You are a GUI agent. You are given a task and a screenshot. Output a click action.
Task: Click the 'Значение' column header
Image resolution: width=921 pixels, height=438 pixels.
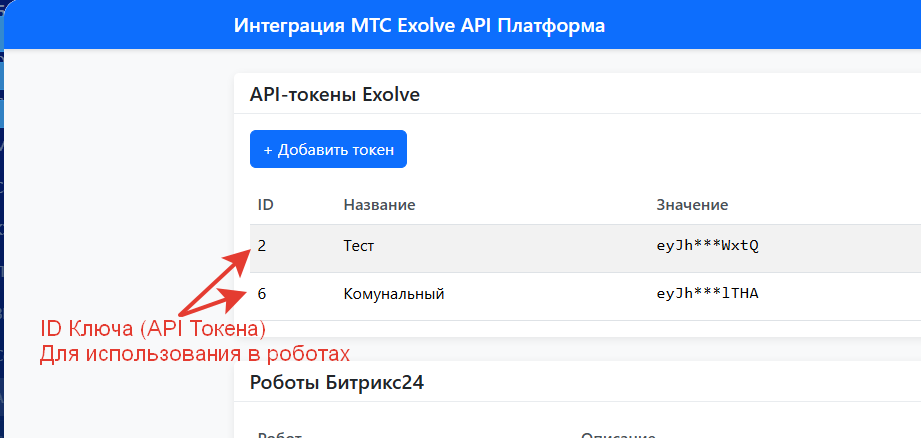[693, 205]
